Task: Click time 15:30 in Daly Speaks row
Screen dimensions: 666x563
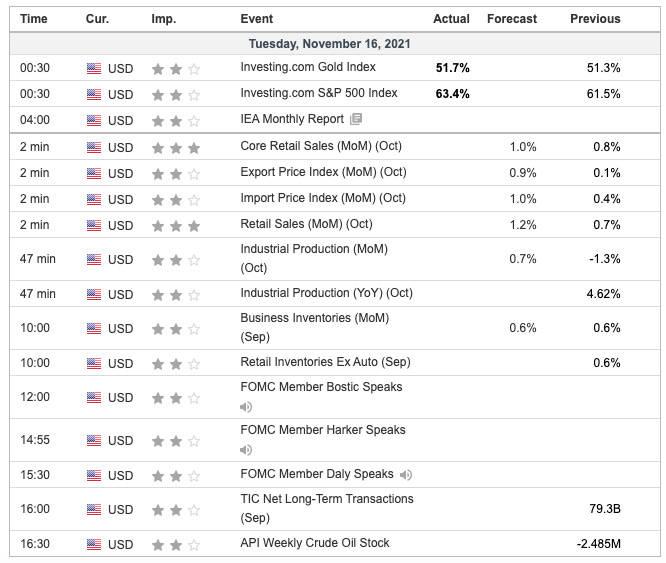Action: click(x=35, y=475)
